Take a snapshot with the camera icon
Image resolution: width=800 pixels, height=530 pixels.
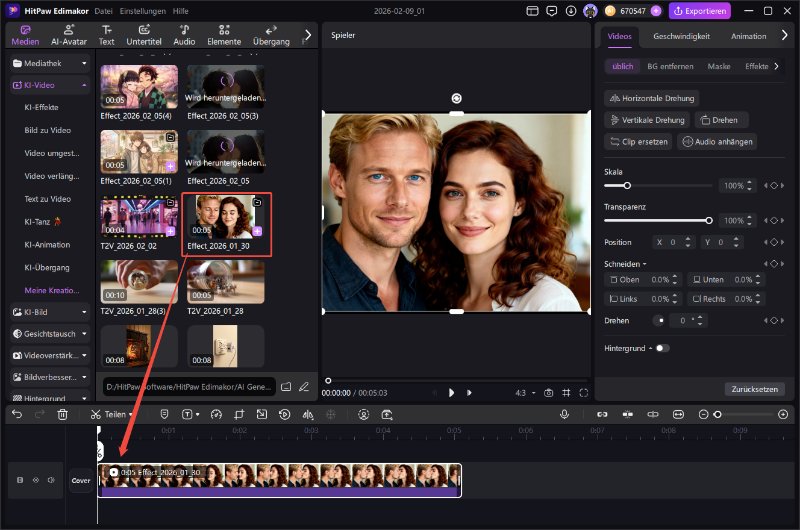click(548, 393)
